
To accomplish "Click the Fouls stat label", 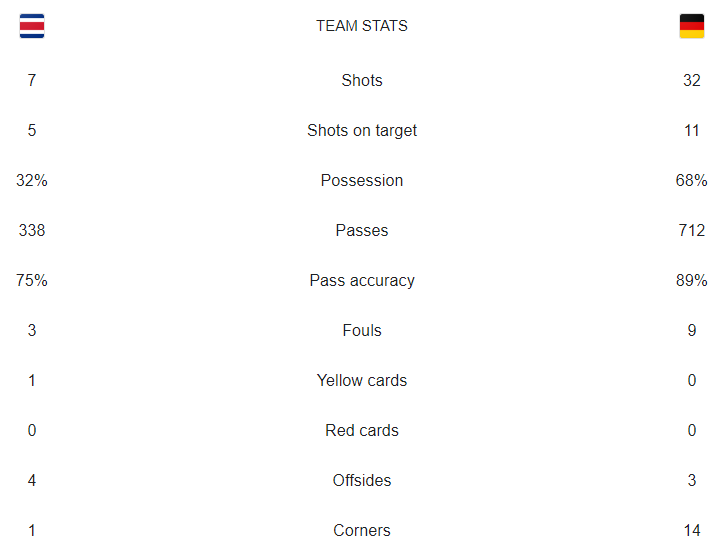I will click(362, 330).
